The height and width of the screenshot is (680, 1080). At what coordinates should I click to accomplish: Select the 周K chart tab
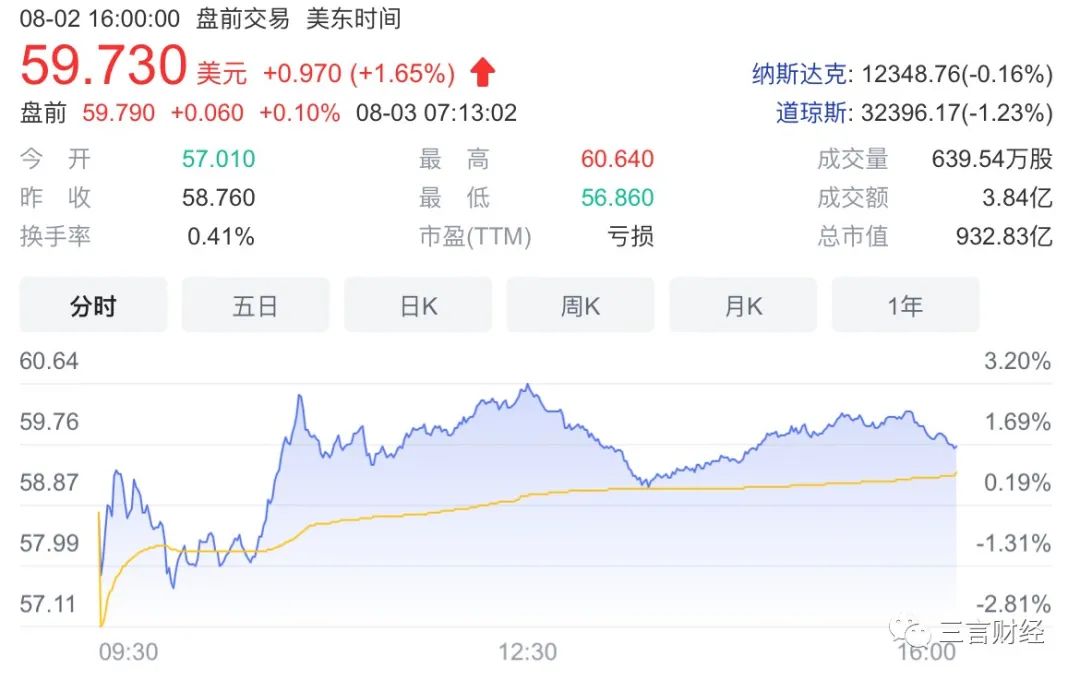click(x=580, y=306)
